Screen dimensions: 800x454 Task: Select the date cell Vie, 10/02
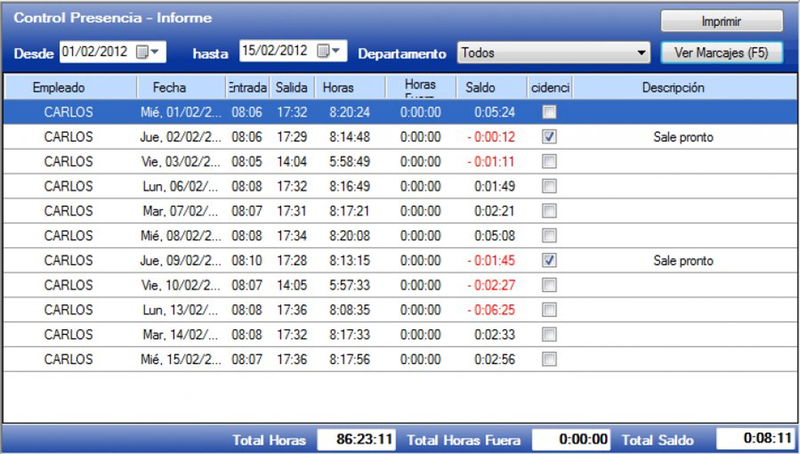pyautogui.click(x=181, y=285)
